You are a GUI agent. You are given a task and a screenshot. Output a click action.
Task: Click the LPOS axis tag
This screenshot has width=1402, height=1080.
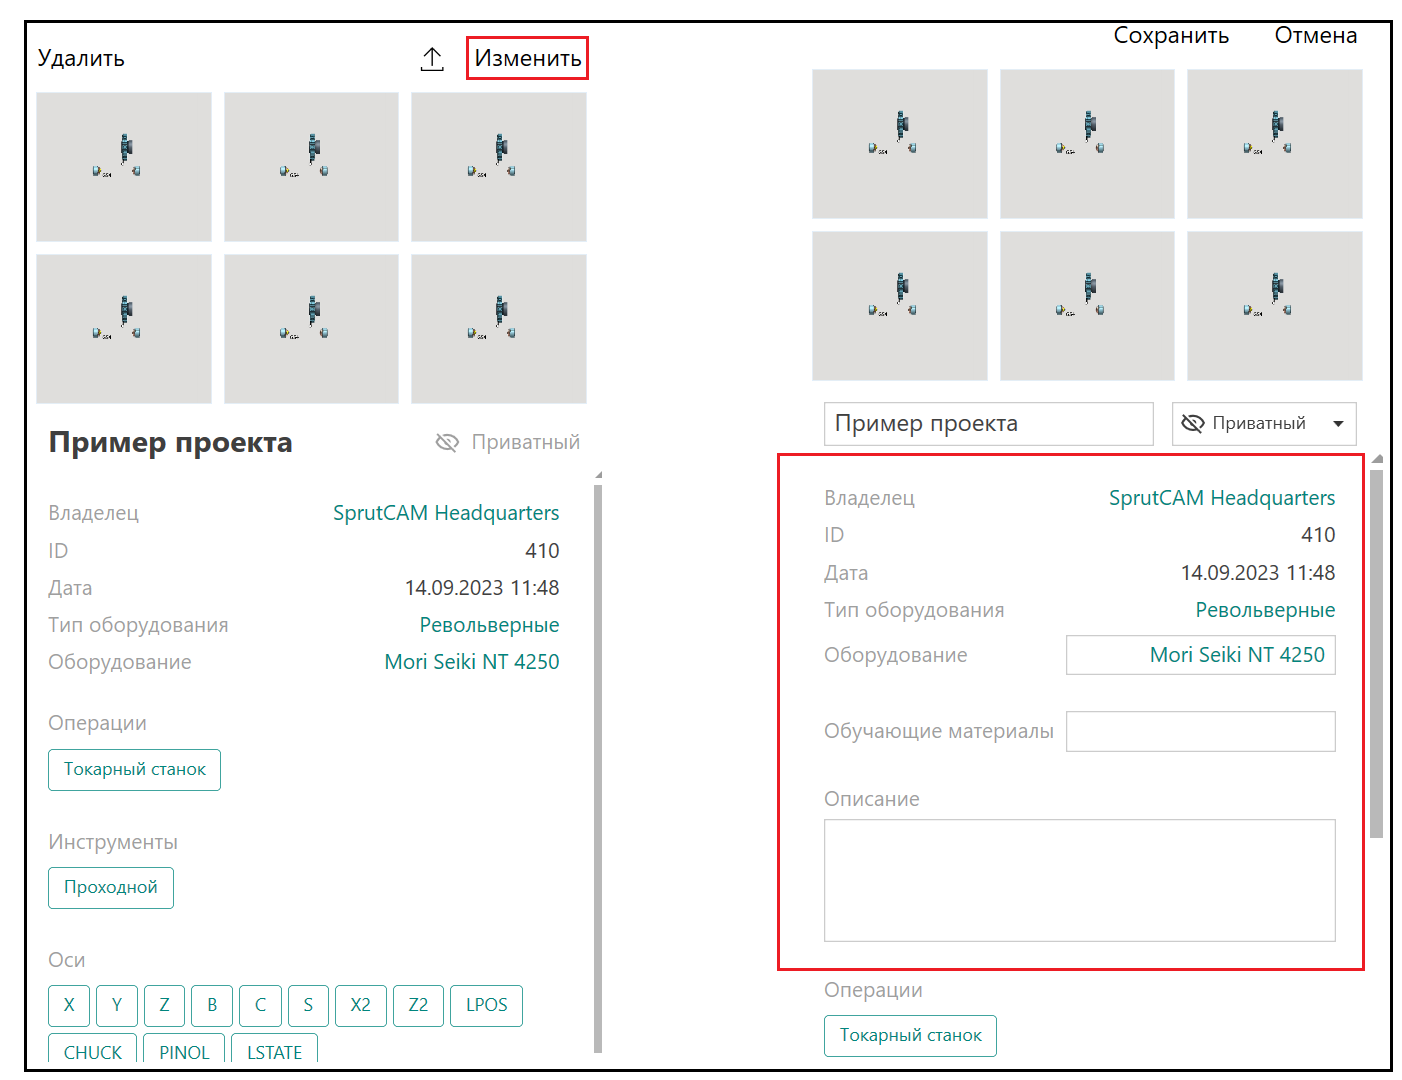coord(486,1005)
